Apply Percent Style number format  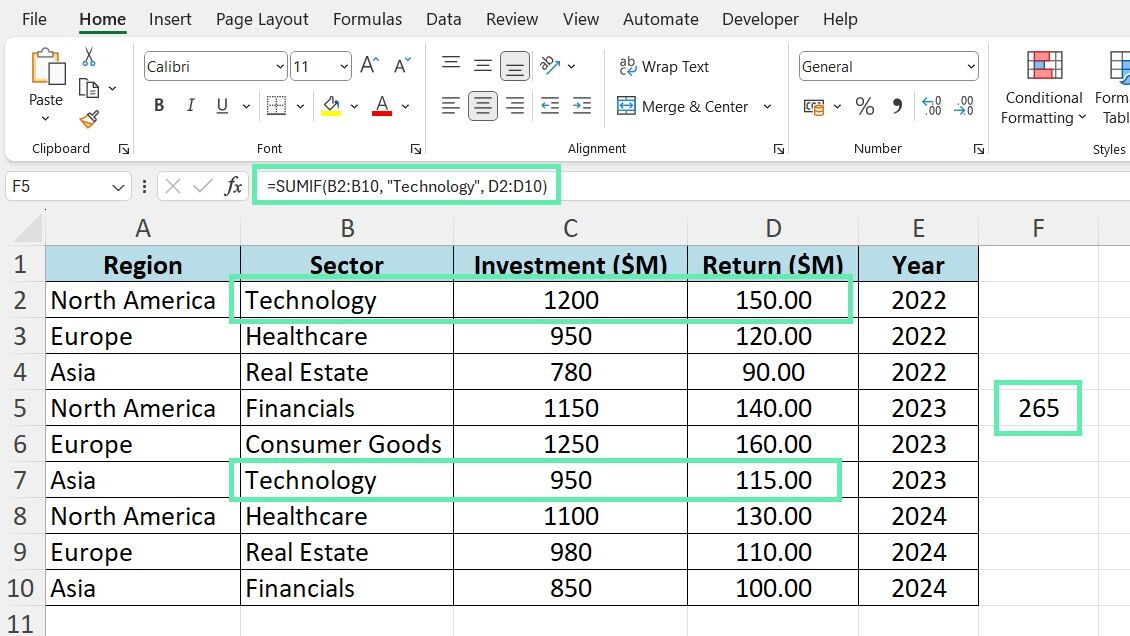[865, 106]
